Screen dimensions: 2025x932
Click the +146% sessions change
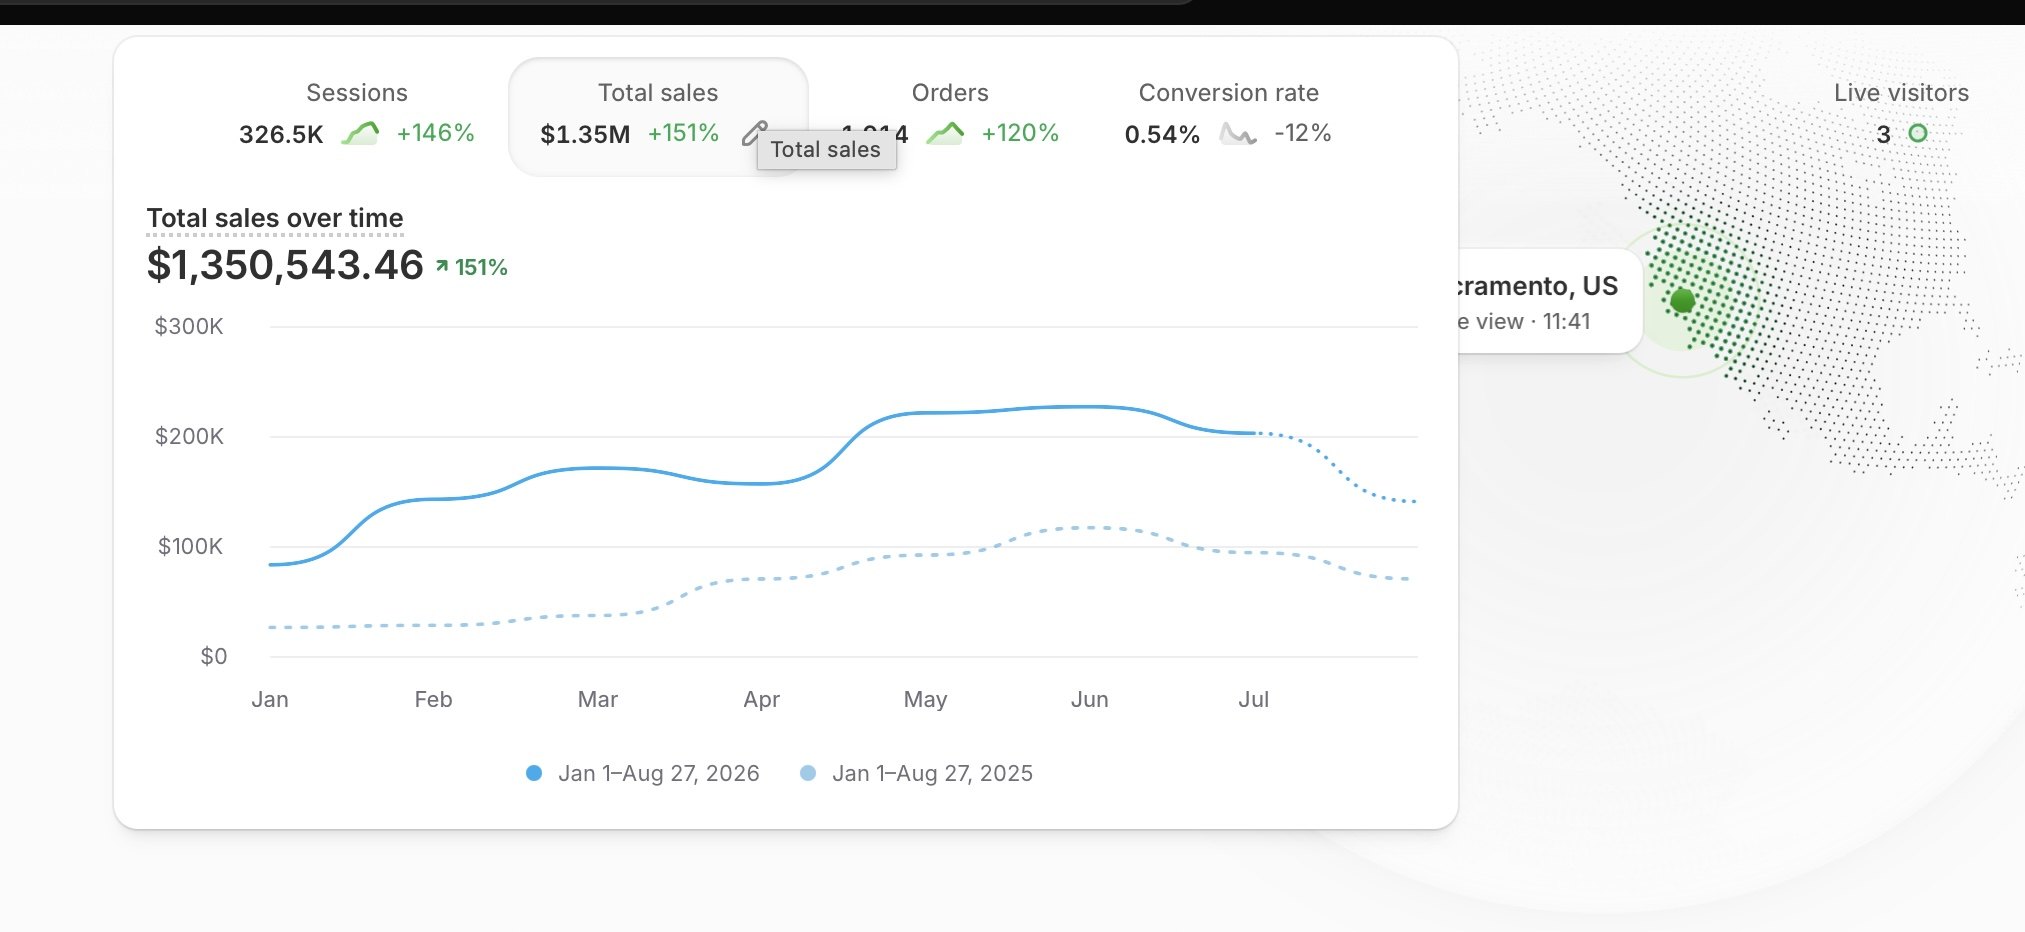(435, 133)
